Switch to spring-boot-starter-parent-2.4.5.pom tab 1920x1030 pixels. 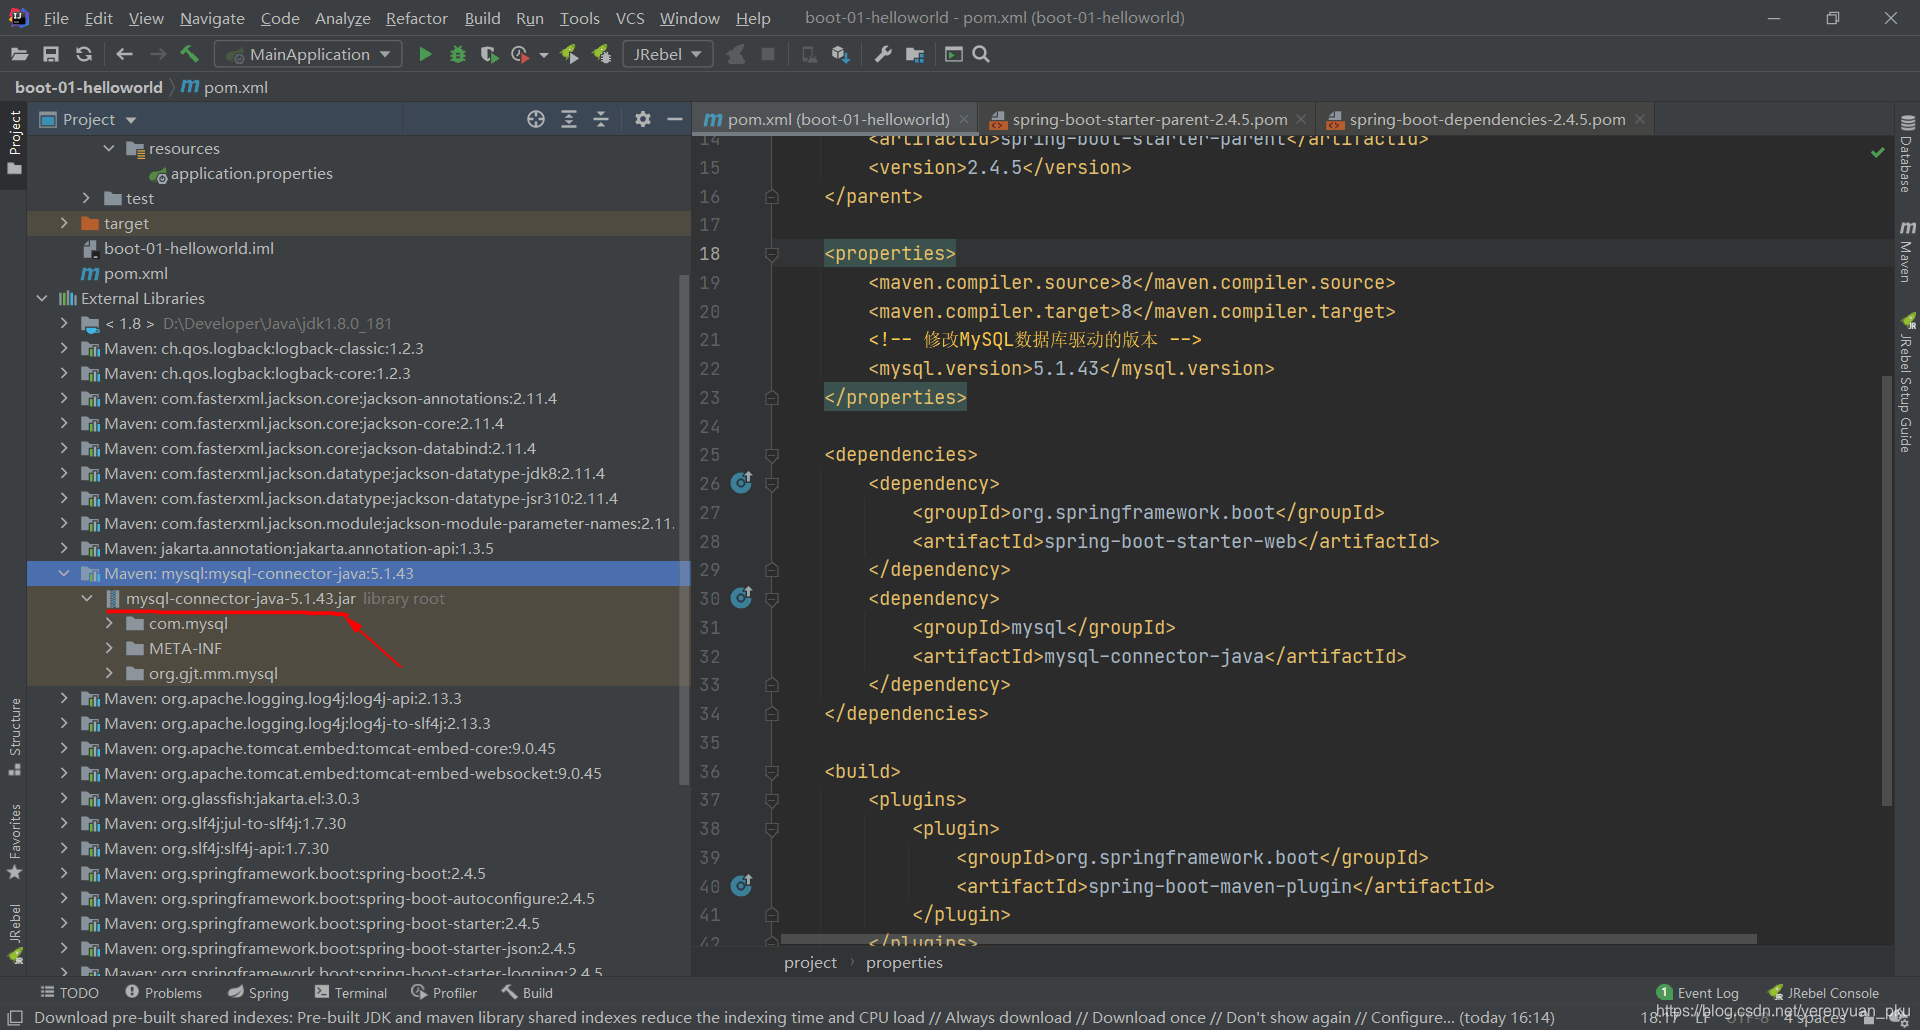pyautogui.click(x=1150, y=120)
